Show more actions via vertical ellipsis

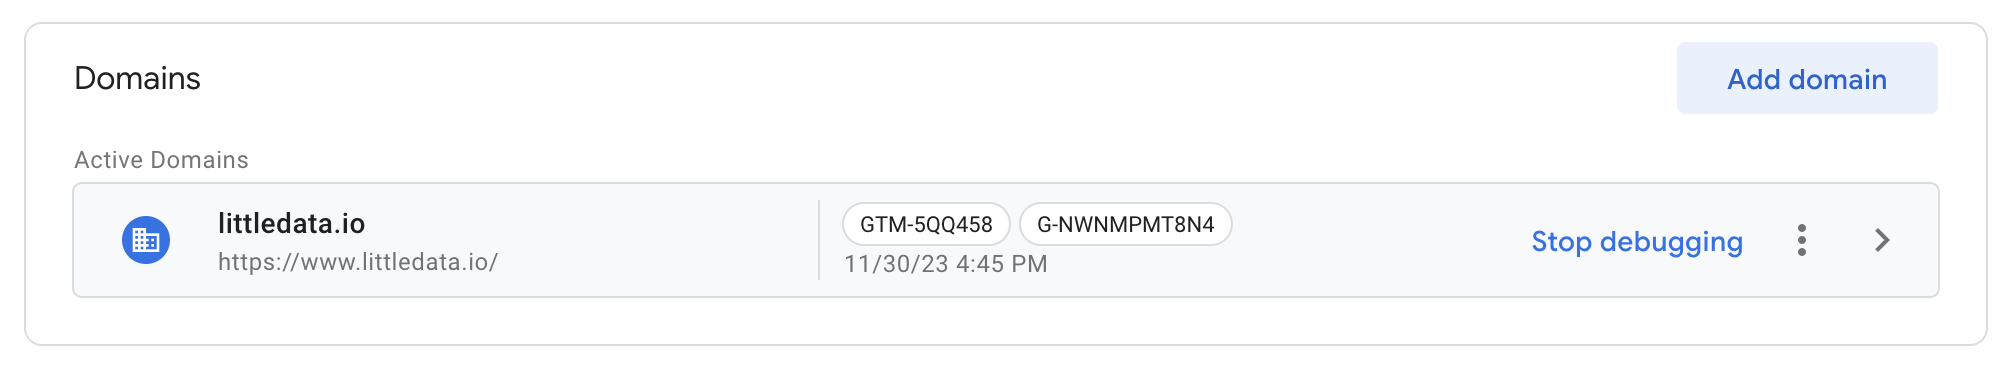[x=1801, y=240]
